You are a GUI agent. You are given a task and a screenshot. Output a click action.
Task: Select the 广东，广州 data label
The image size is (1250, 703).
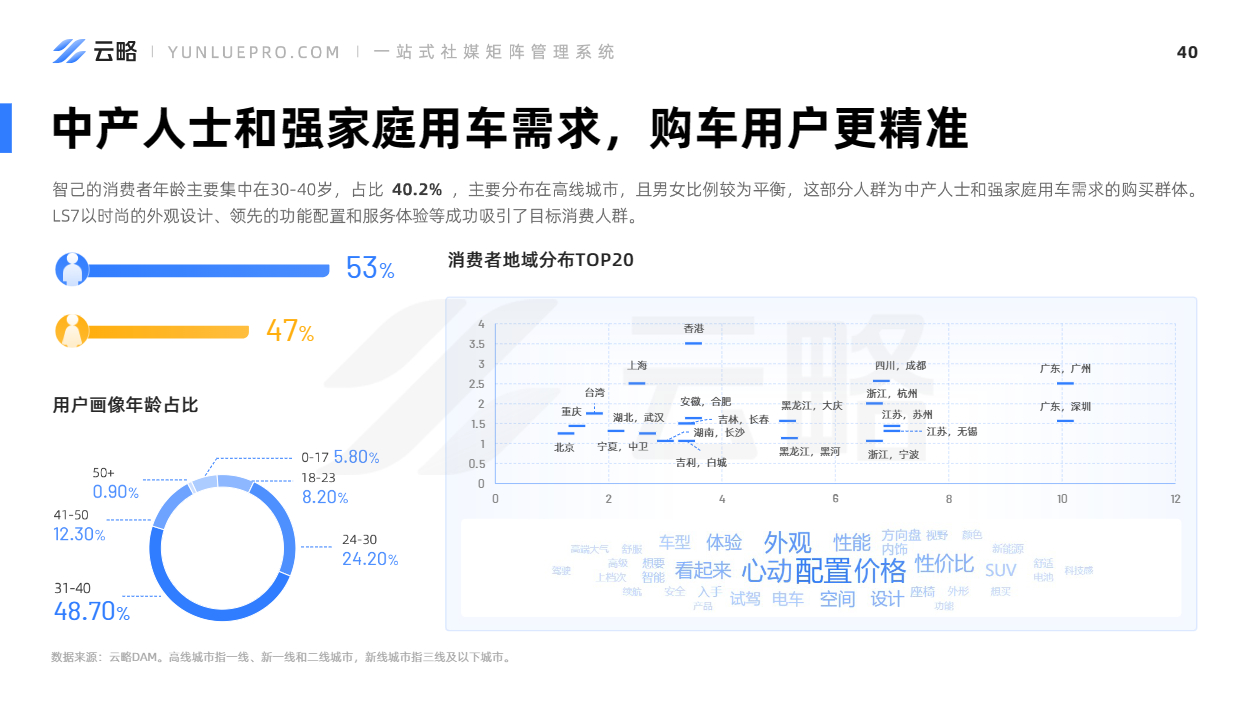point(1065,369)
